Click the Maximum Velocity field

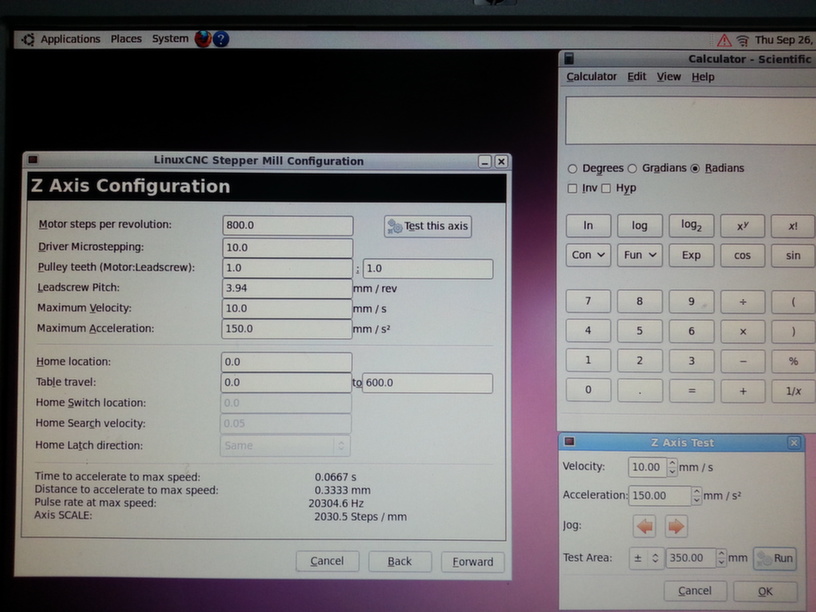[287, 309]
